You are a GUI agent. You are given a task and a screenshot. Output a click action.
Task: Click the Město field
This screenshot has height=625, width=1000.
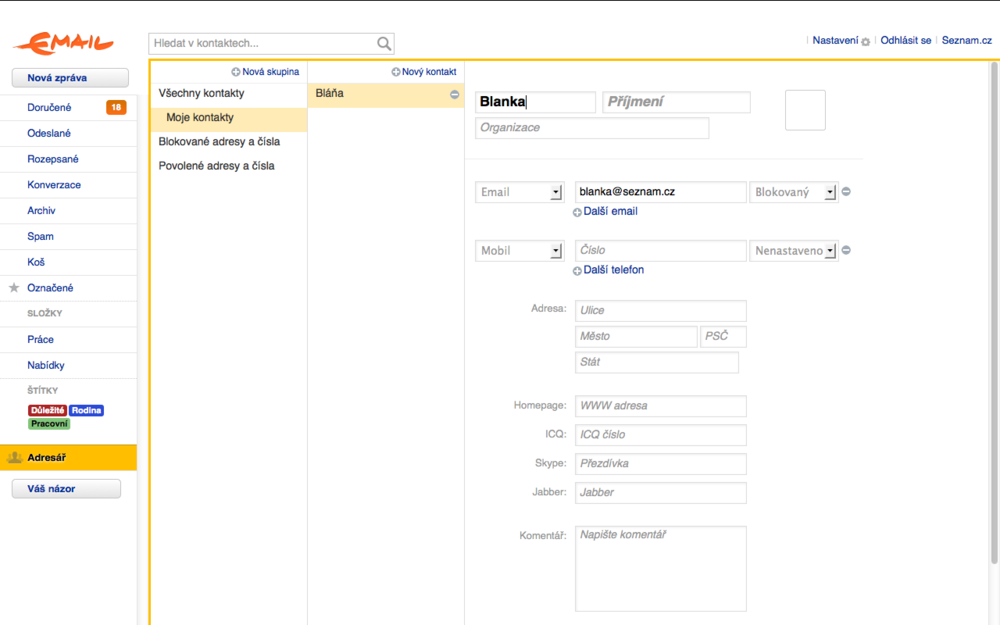pyautogui.click(x=636, y=336)
